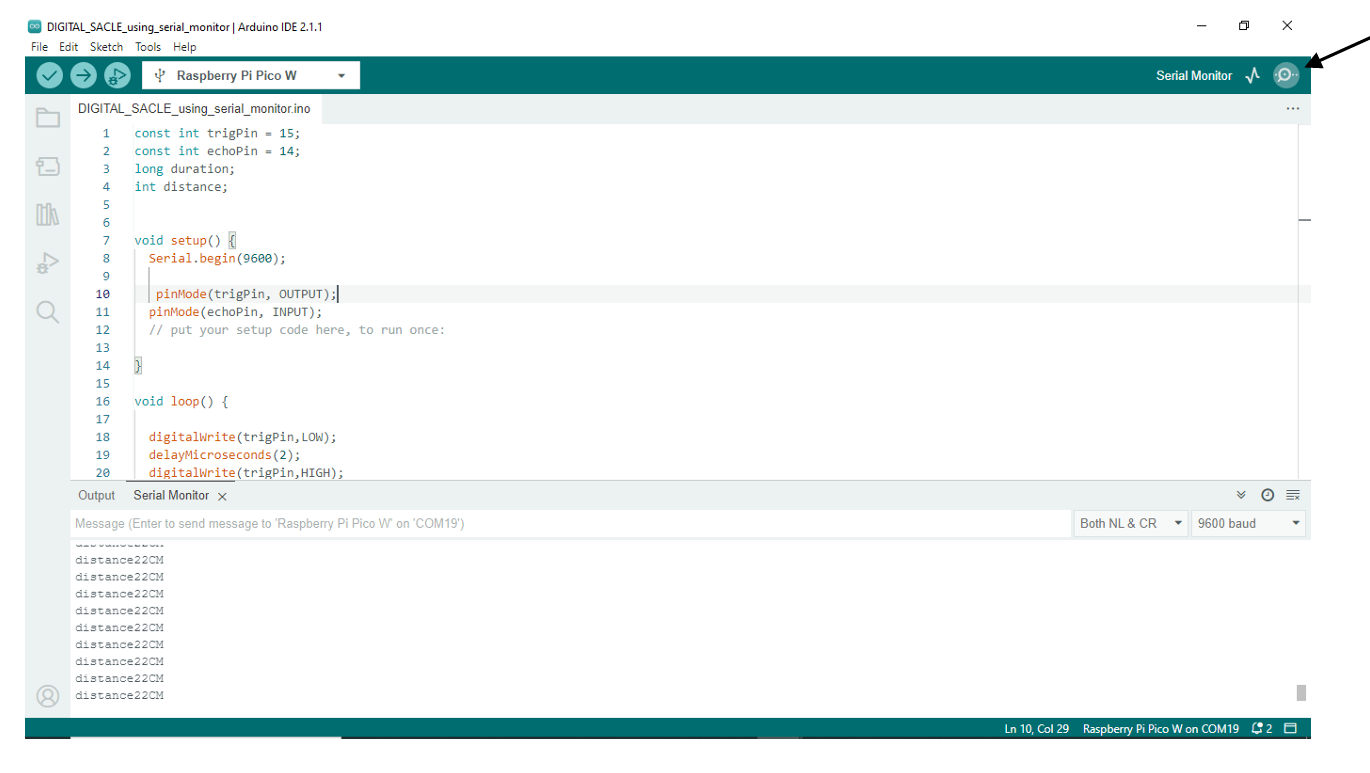The height and width of the screenshot is (773, 1370).
Task: Click Raspberry Pi Pico W on COM19 status
Action: pos(1161,729)
